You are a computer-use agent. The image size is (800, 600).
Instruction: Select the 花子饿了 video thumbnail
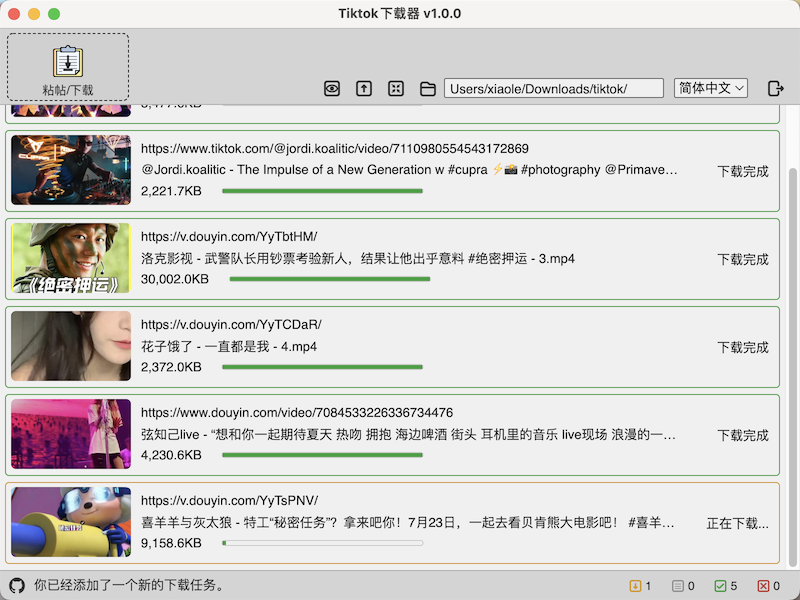click(71, 346)
